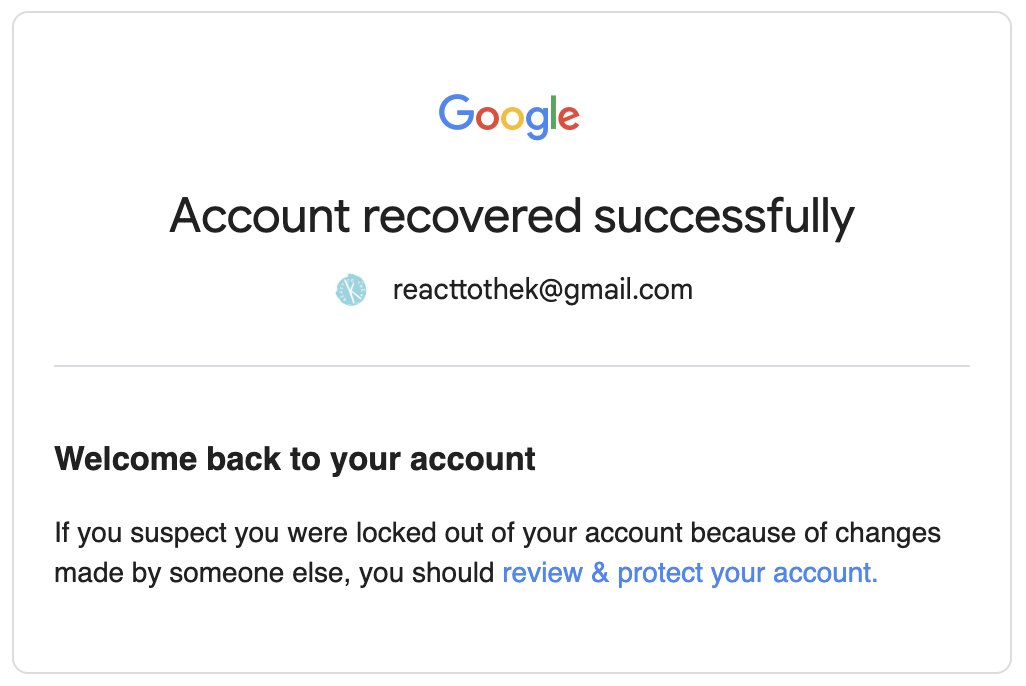Select the reacttothek@gmail.com email address
Screen dimensions: 1026x686
(x=542, y=289)
